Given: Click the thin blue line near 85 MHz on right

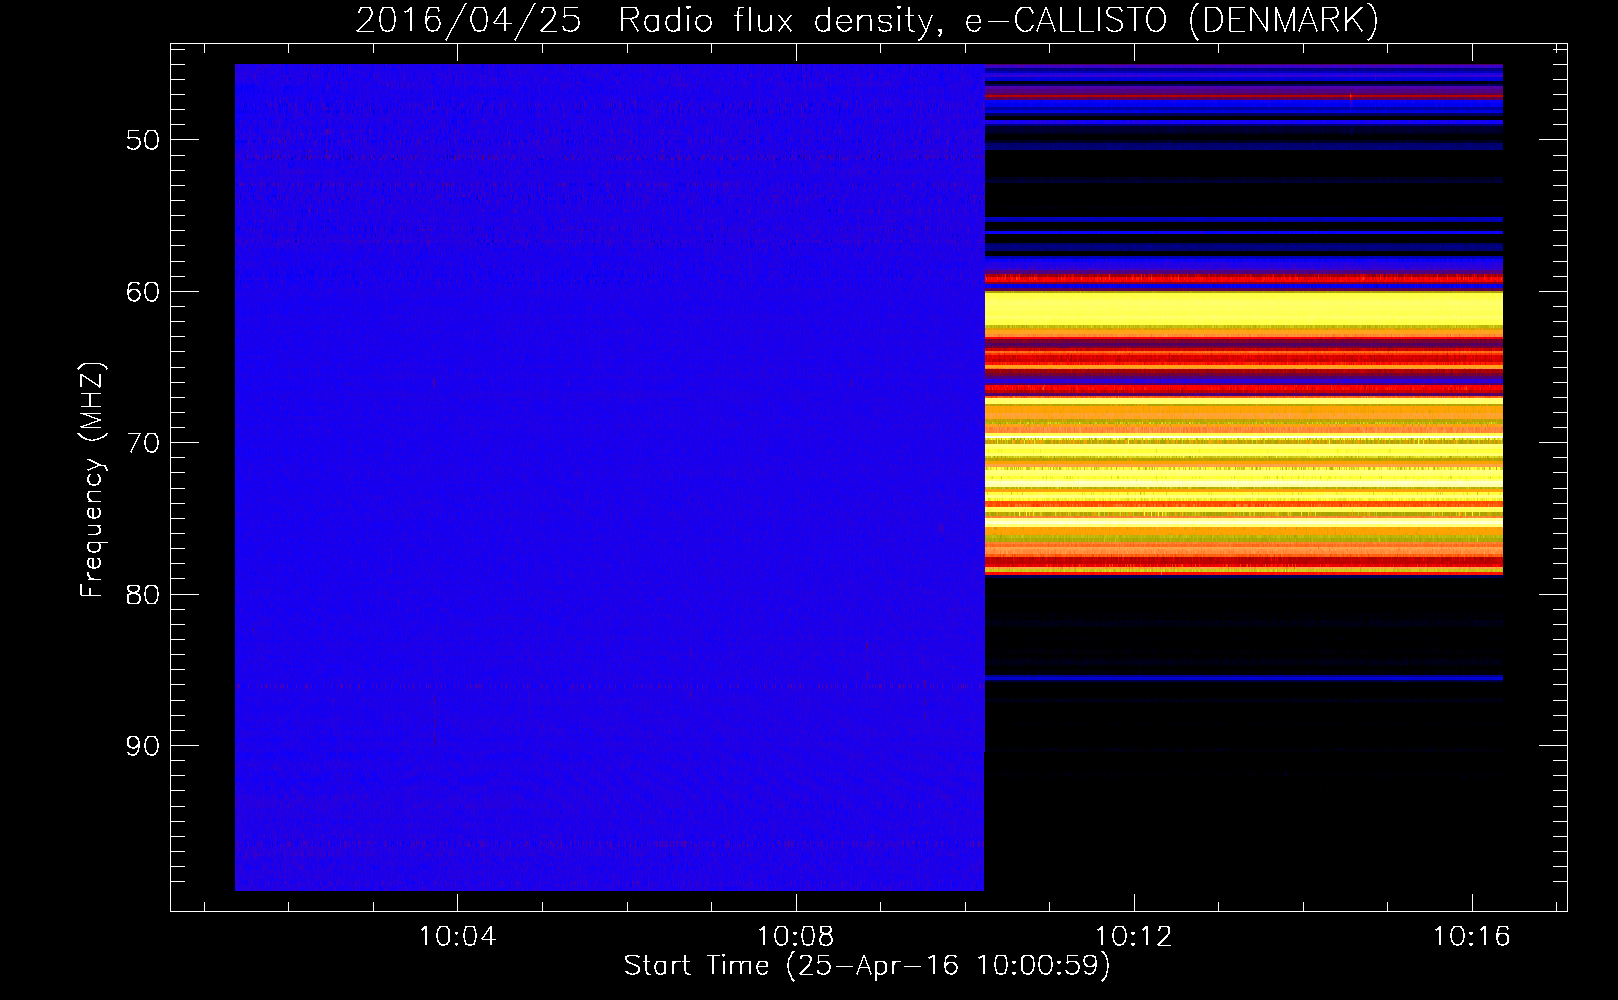Looking at the screenshot, I should tap(1244, 678).
